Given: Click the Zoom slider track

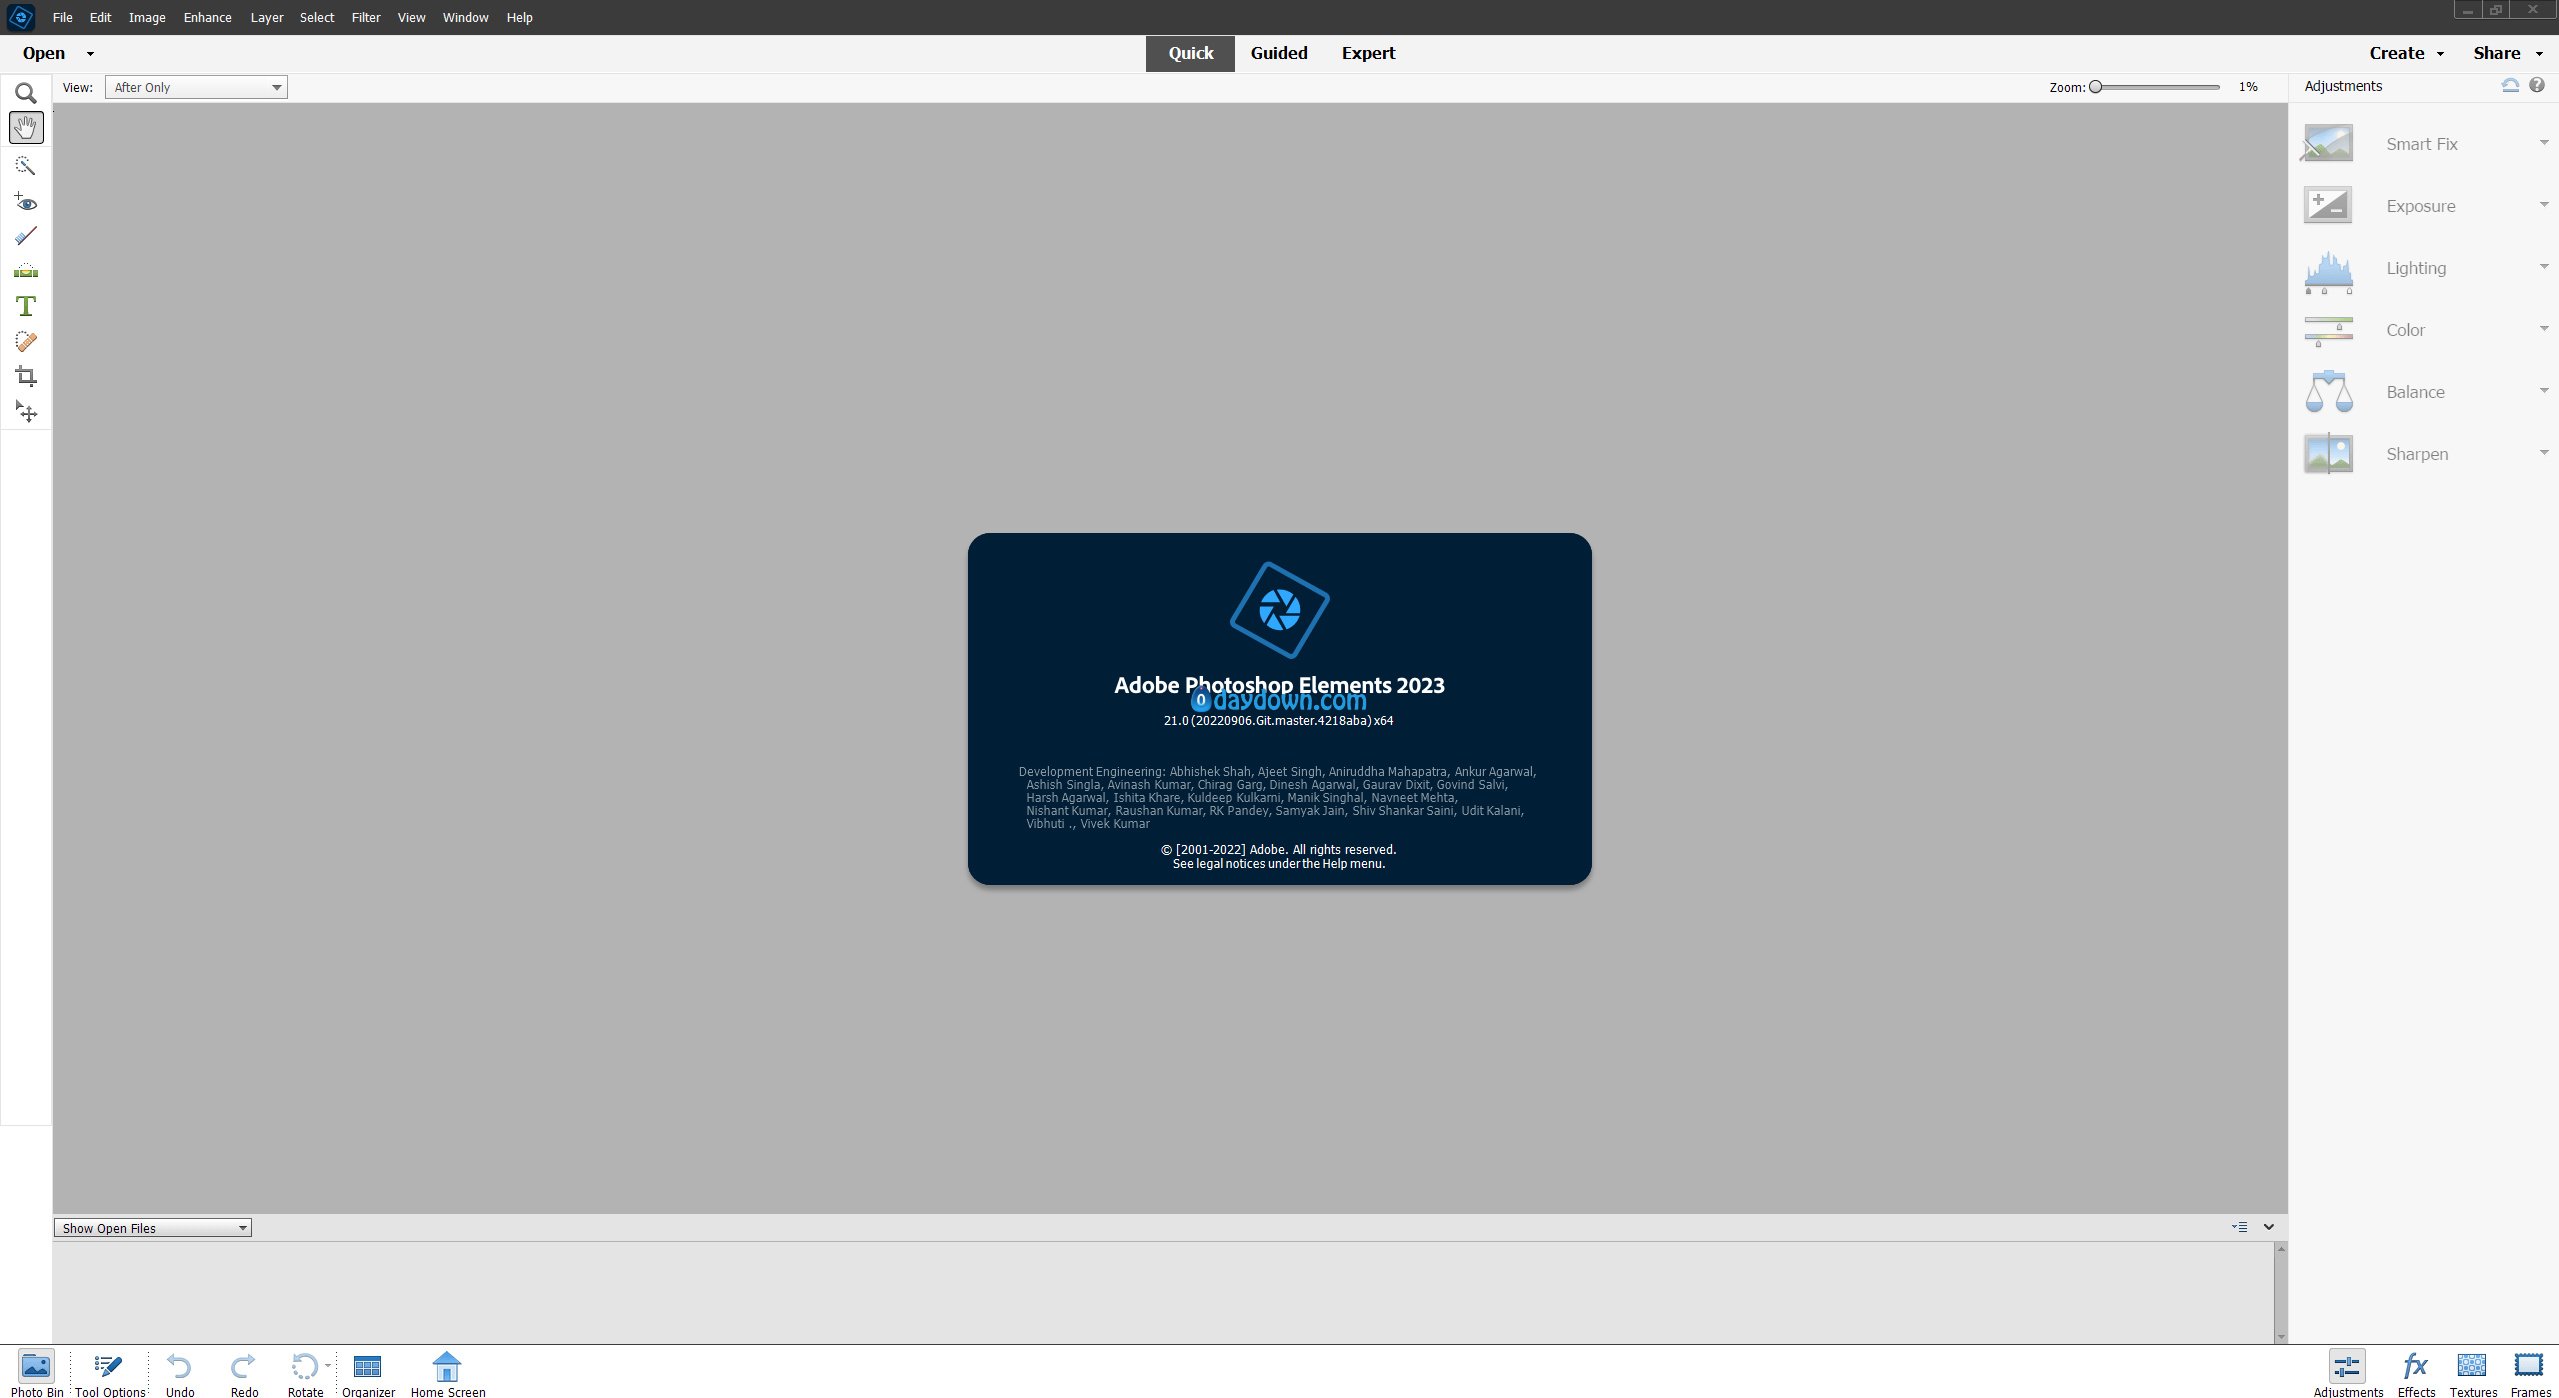Looking at the screenshot, I should pos(2160,87).
